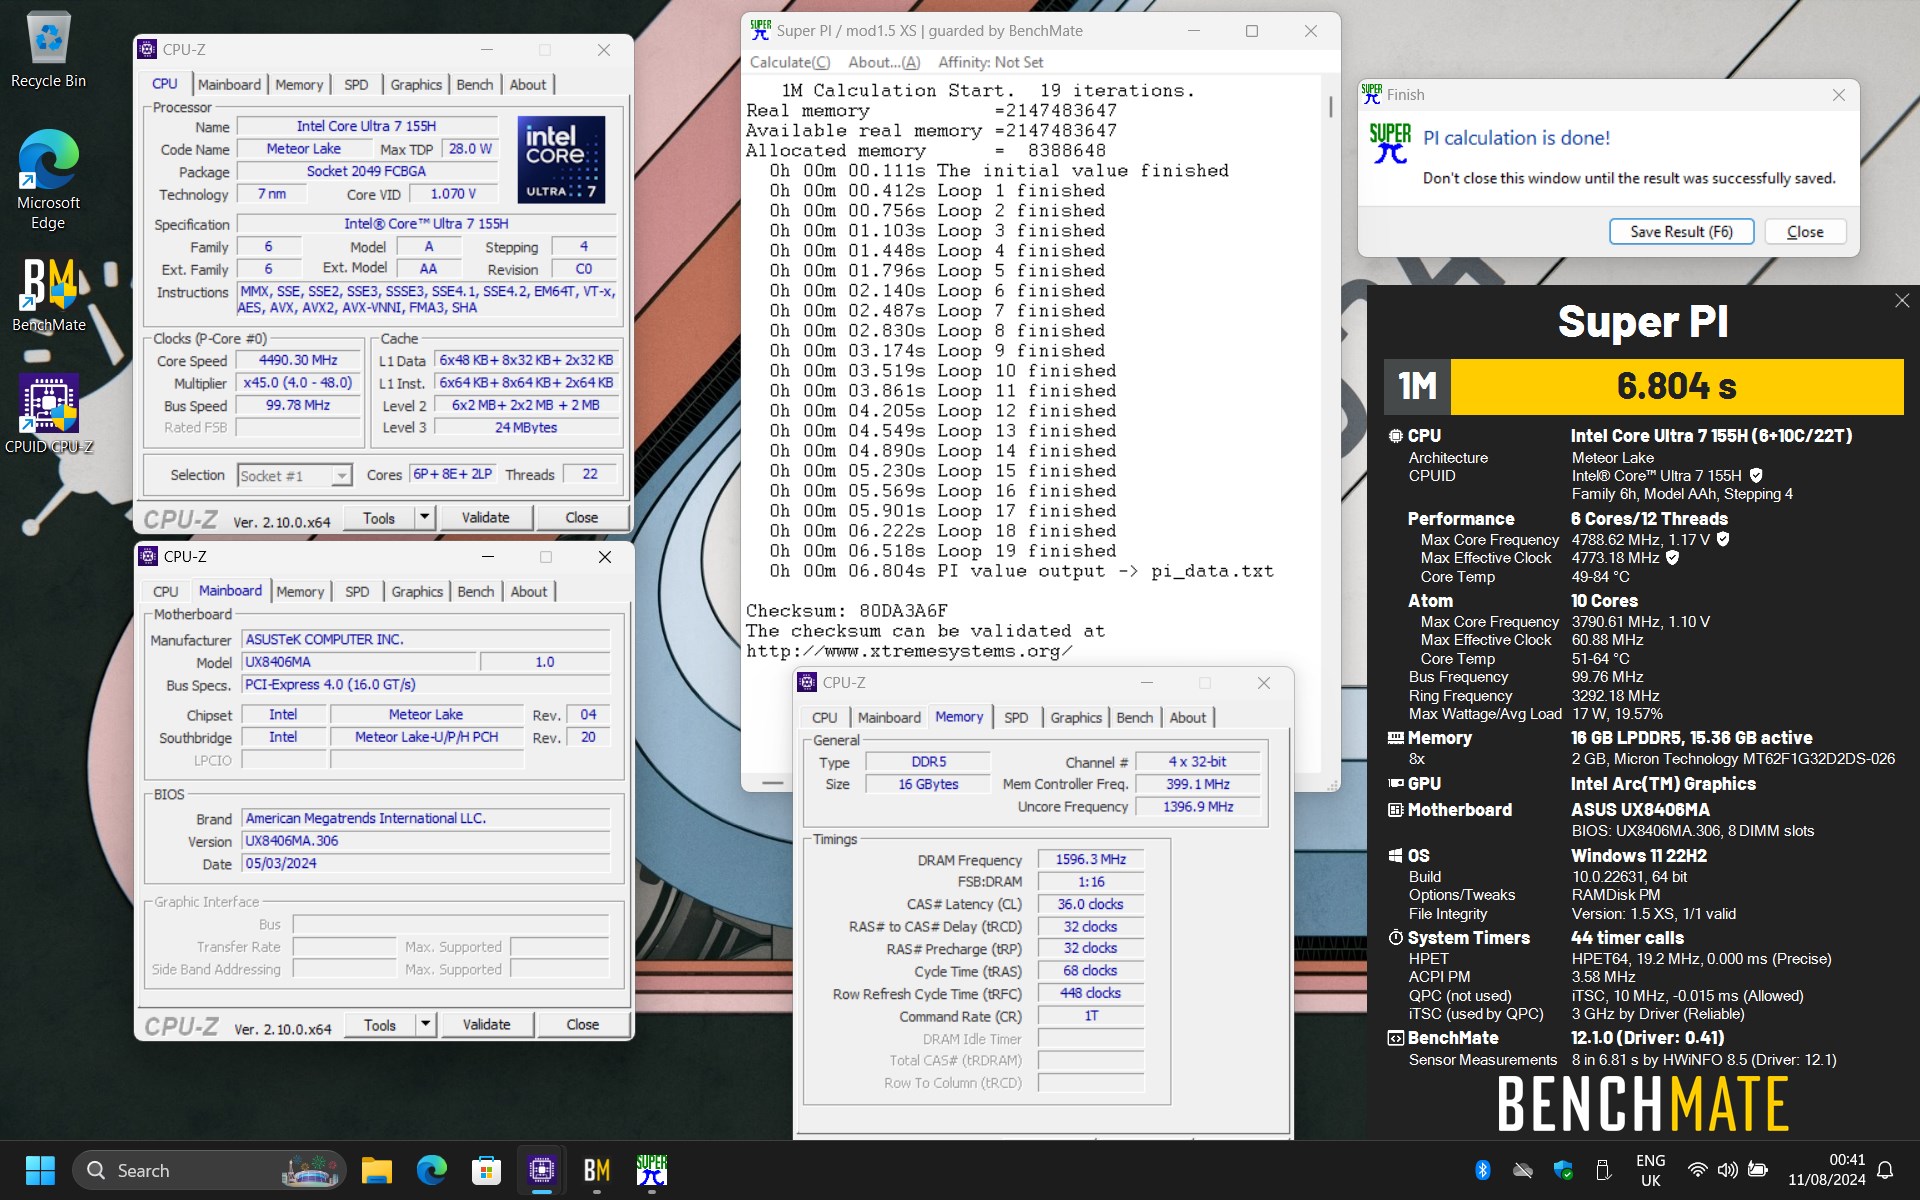This screenshot has width=1920, height=1200.
Task: Close the Finish dialog with the X
Action: coord(1839,95)
